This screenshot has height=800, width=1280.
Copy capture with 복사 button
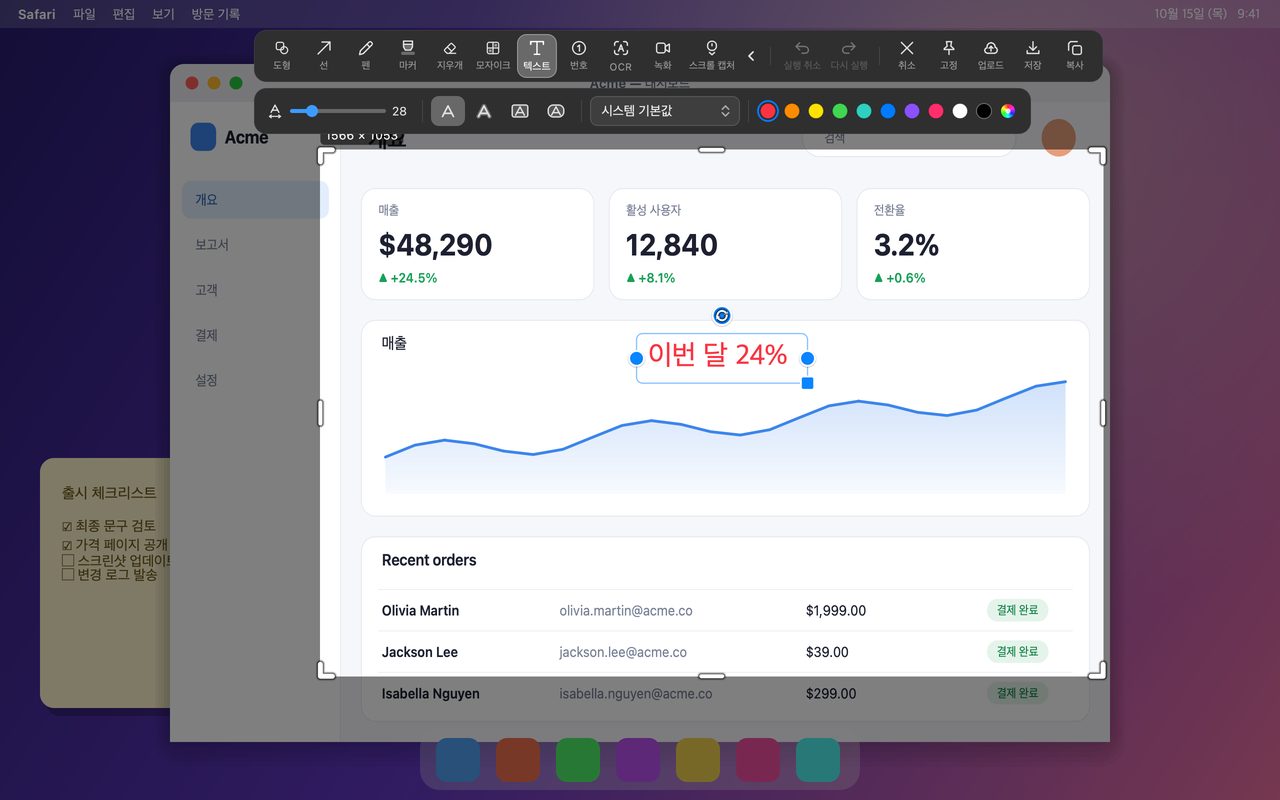click(x=1075, y=55)
